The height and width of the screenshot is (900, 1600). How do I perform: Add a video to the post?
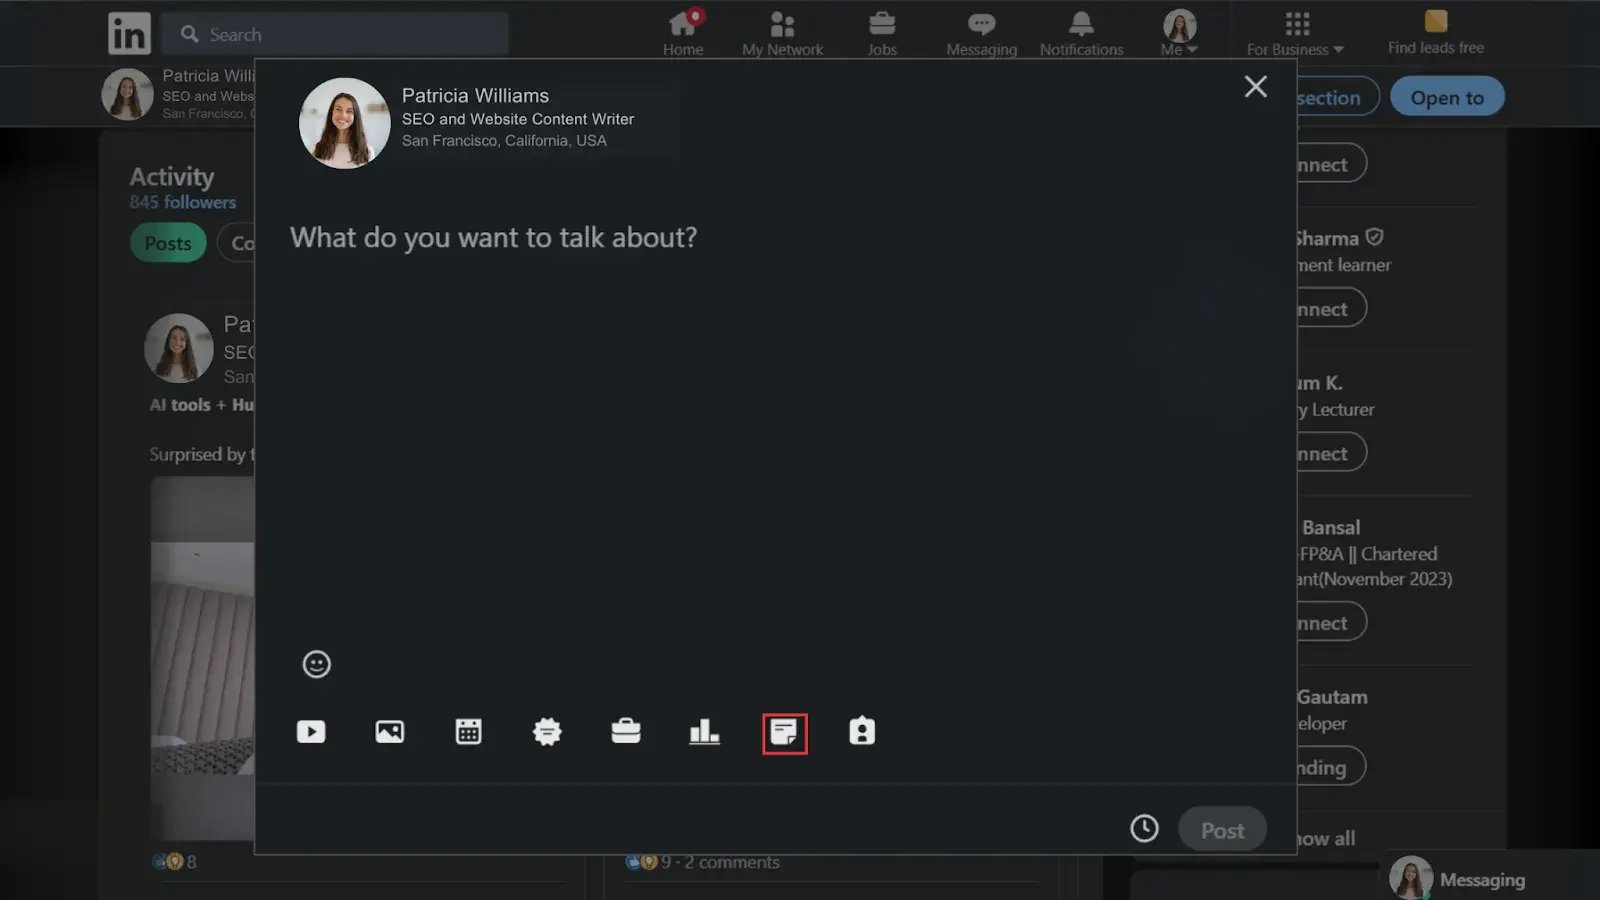[311, 732]
